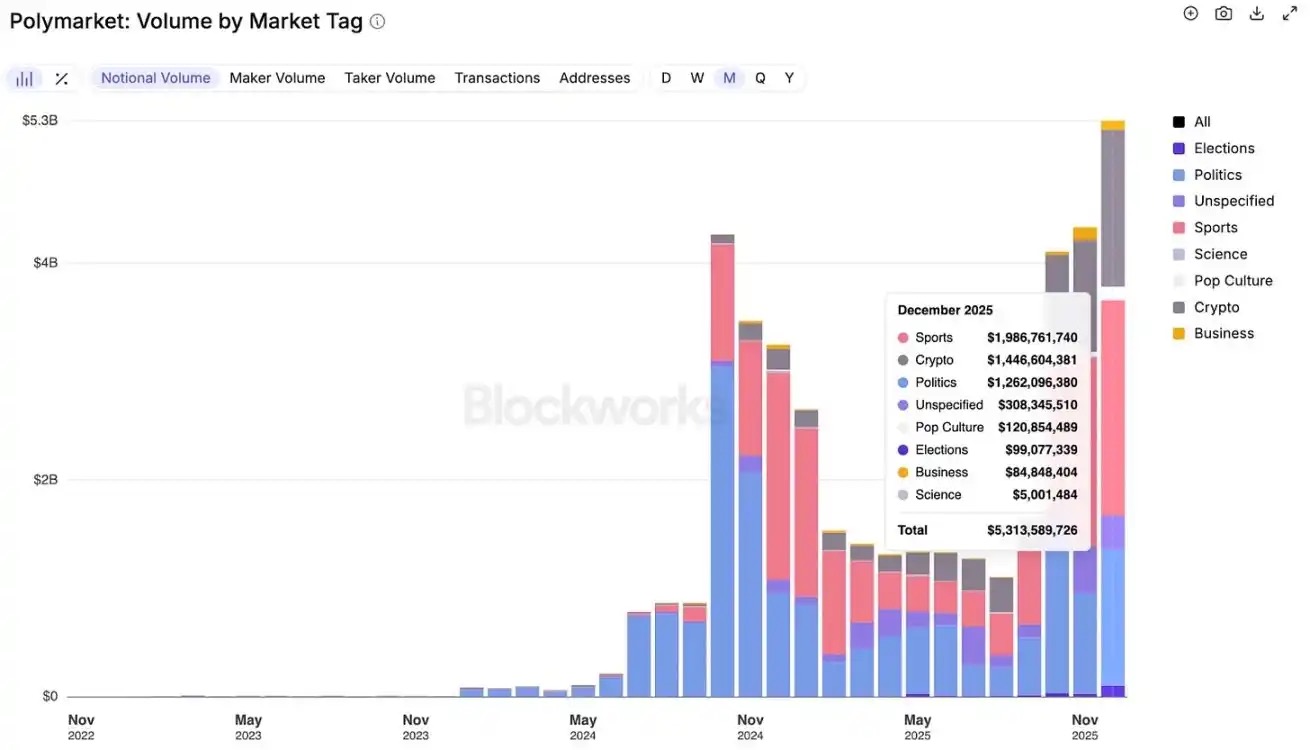1310x750 pixels.
Task: Open the Transactions tab
Action: (497, 77)
